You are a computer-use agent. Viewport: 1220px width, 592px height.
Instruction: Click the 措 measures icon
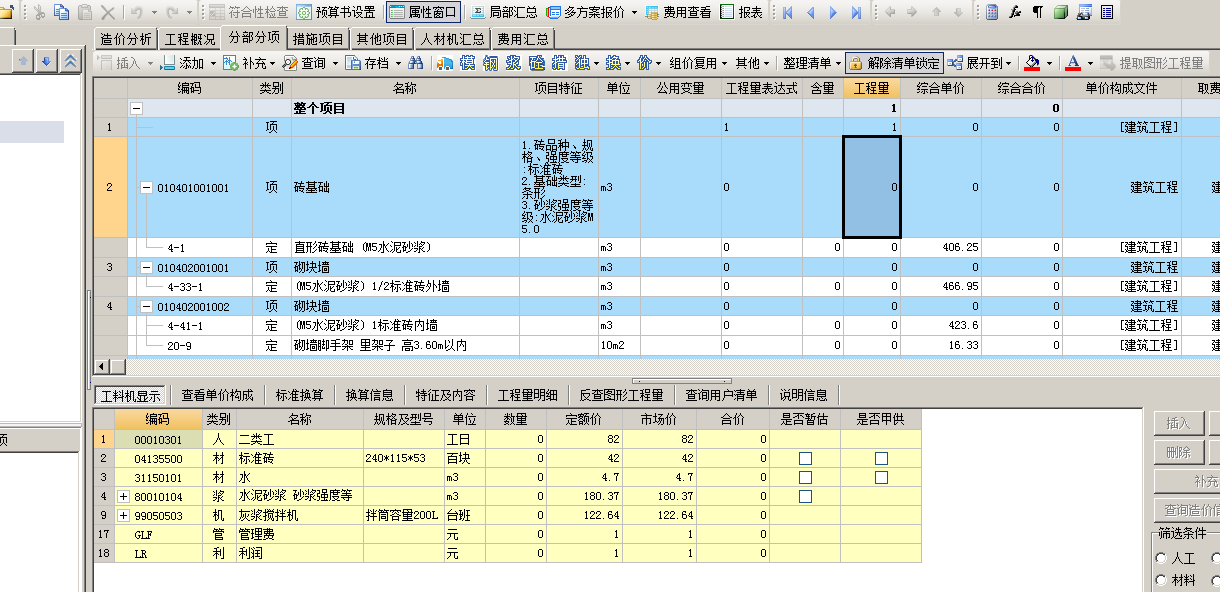tap(561, 63)
